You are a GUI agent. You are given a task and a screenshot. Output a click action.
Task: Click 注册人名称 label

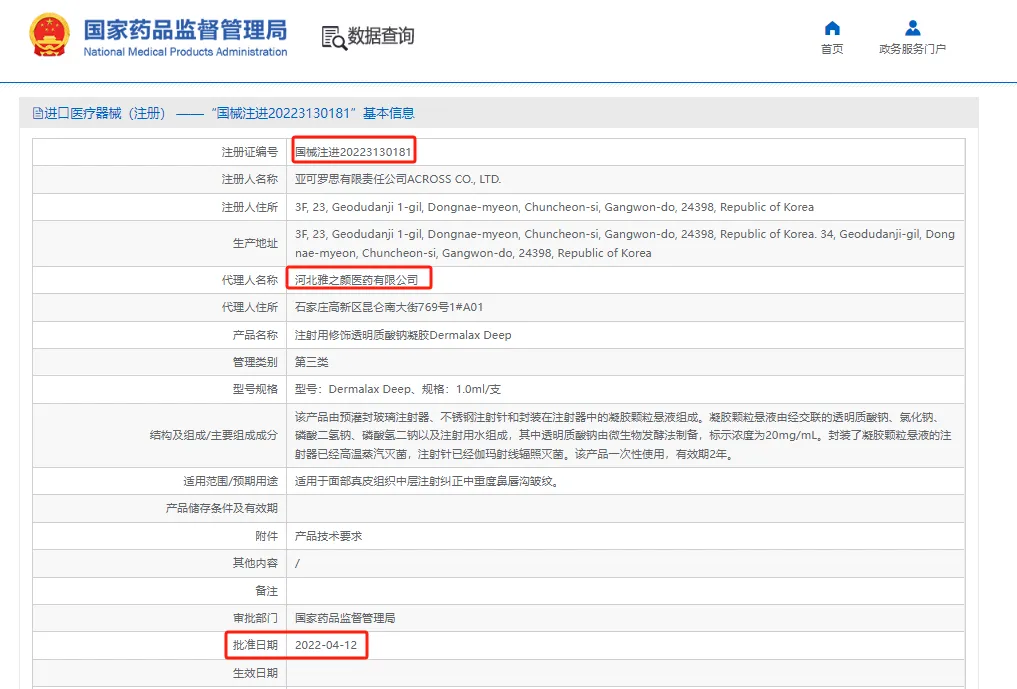pos(250,179)
